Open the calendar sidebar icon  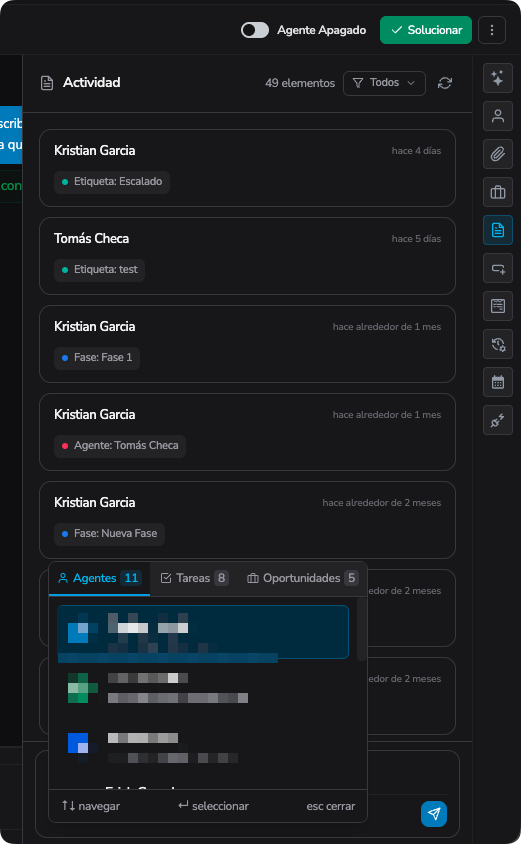498,382
